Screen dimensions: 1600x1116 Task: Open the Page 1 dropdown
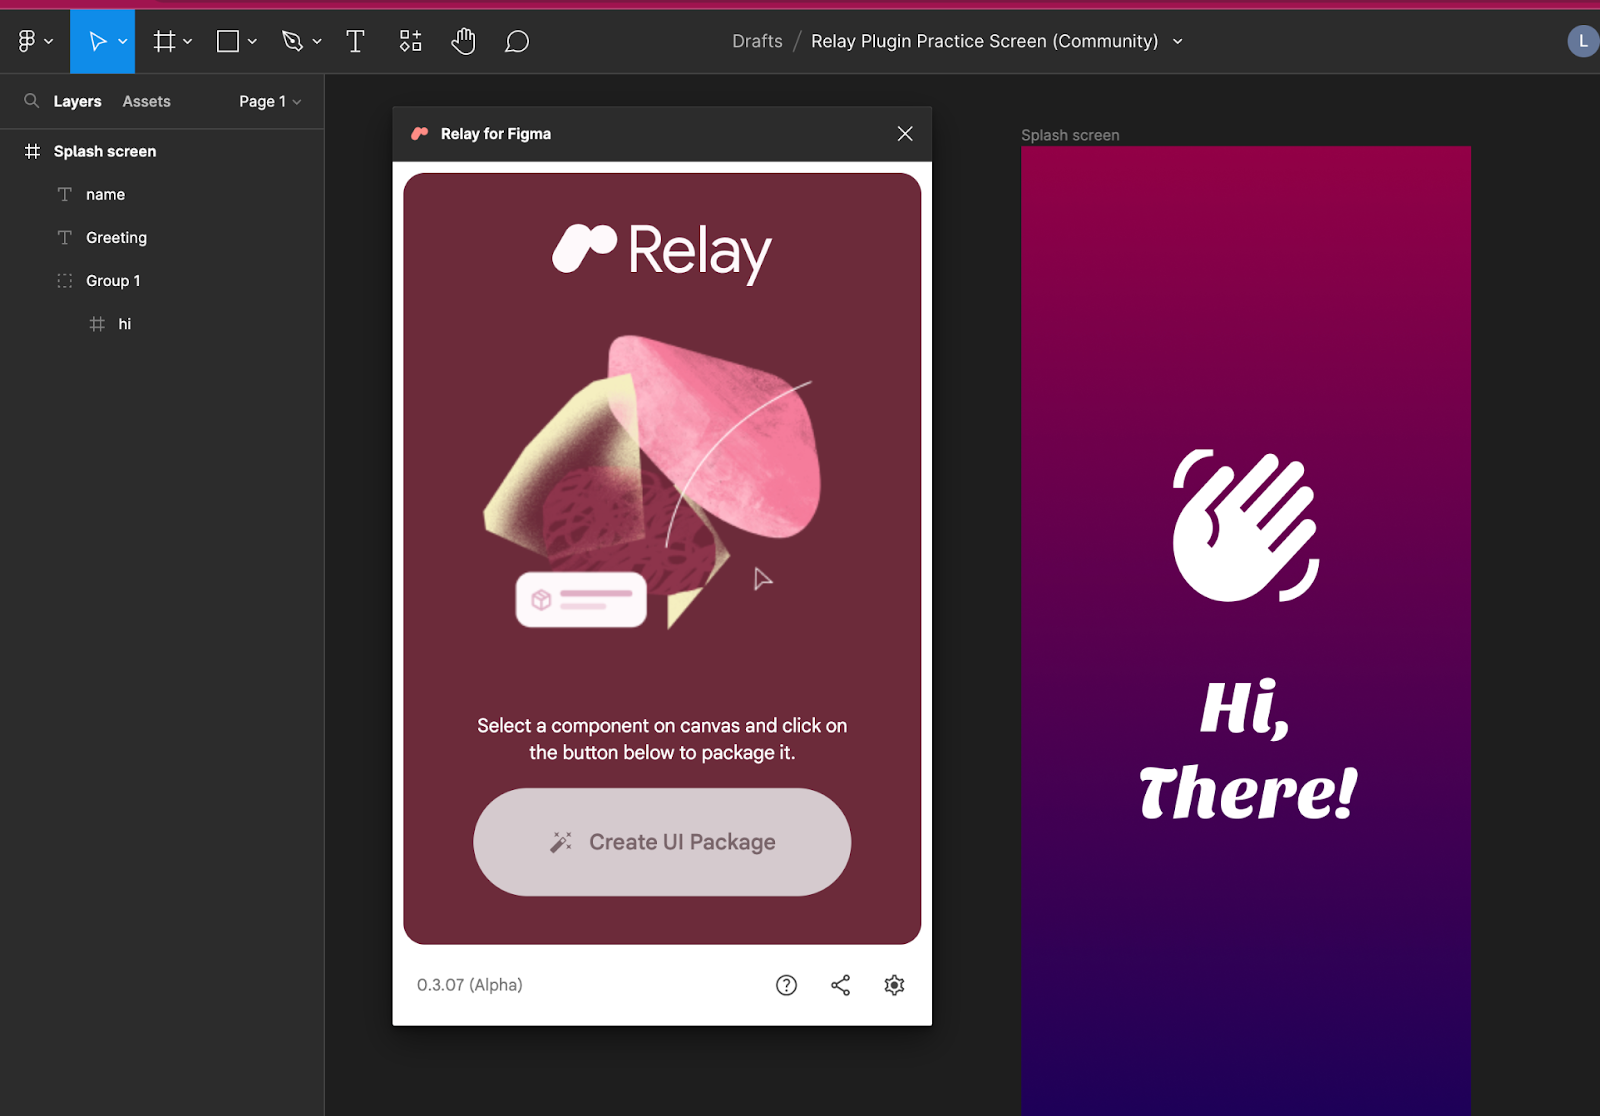(x=270, y=101)
